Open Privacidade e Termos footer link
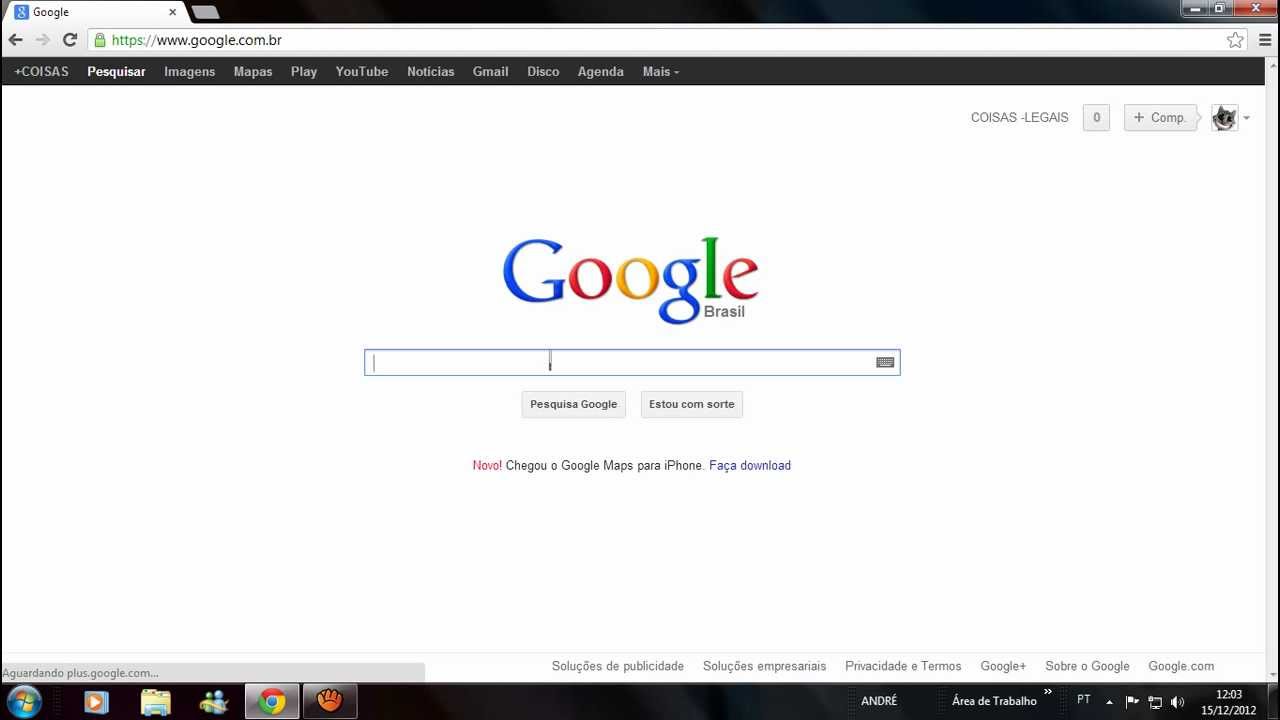This screenshot has width=1280, height=720. [903, 666]
